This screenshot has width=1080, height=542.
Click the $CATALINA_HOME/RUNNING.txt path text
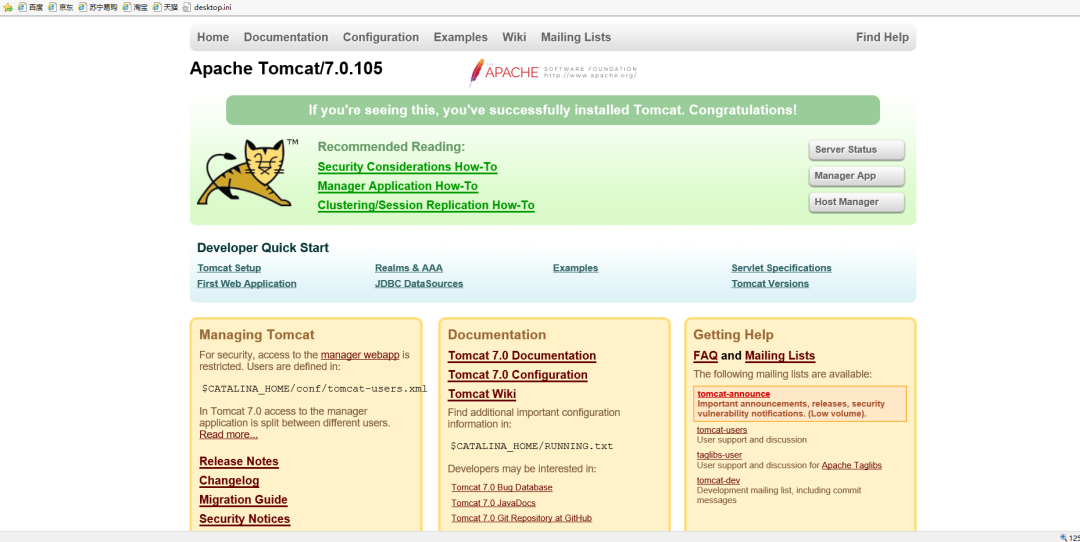click(x=531, y=446)
